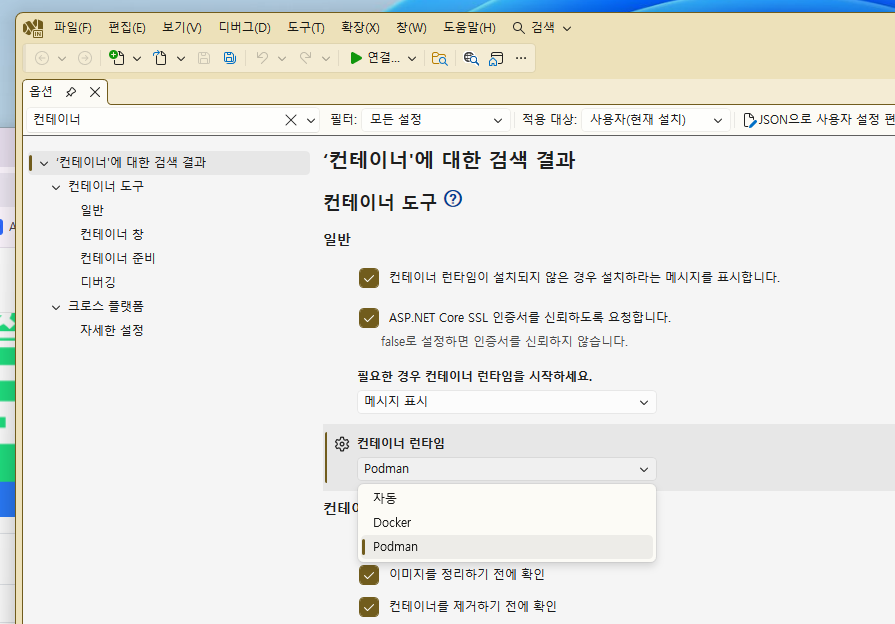Open the dropdown arrow beside 검색
The height and width of the screenshot is (624, 895).
click(567, 29)
